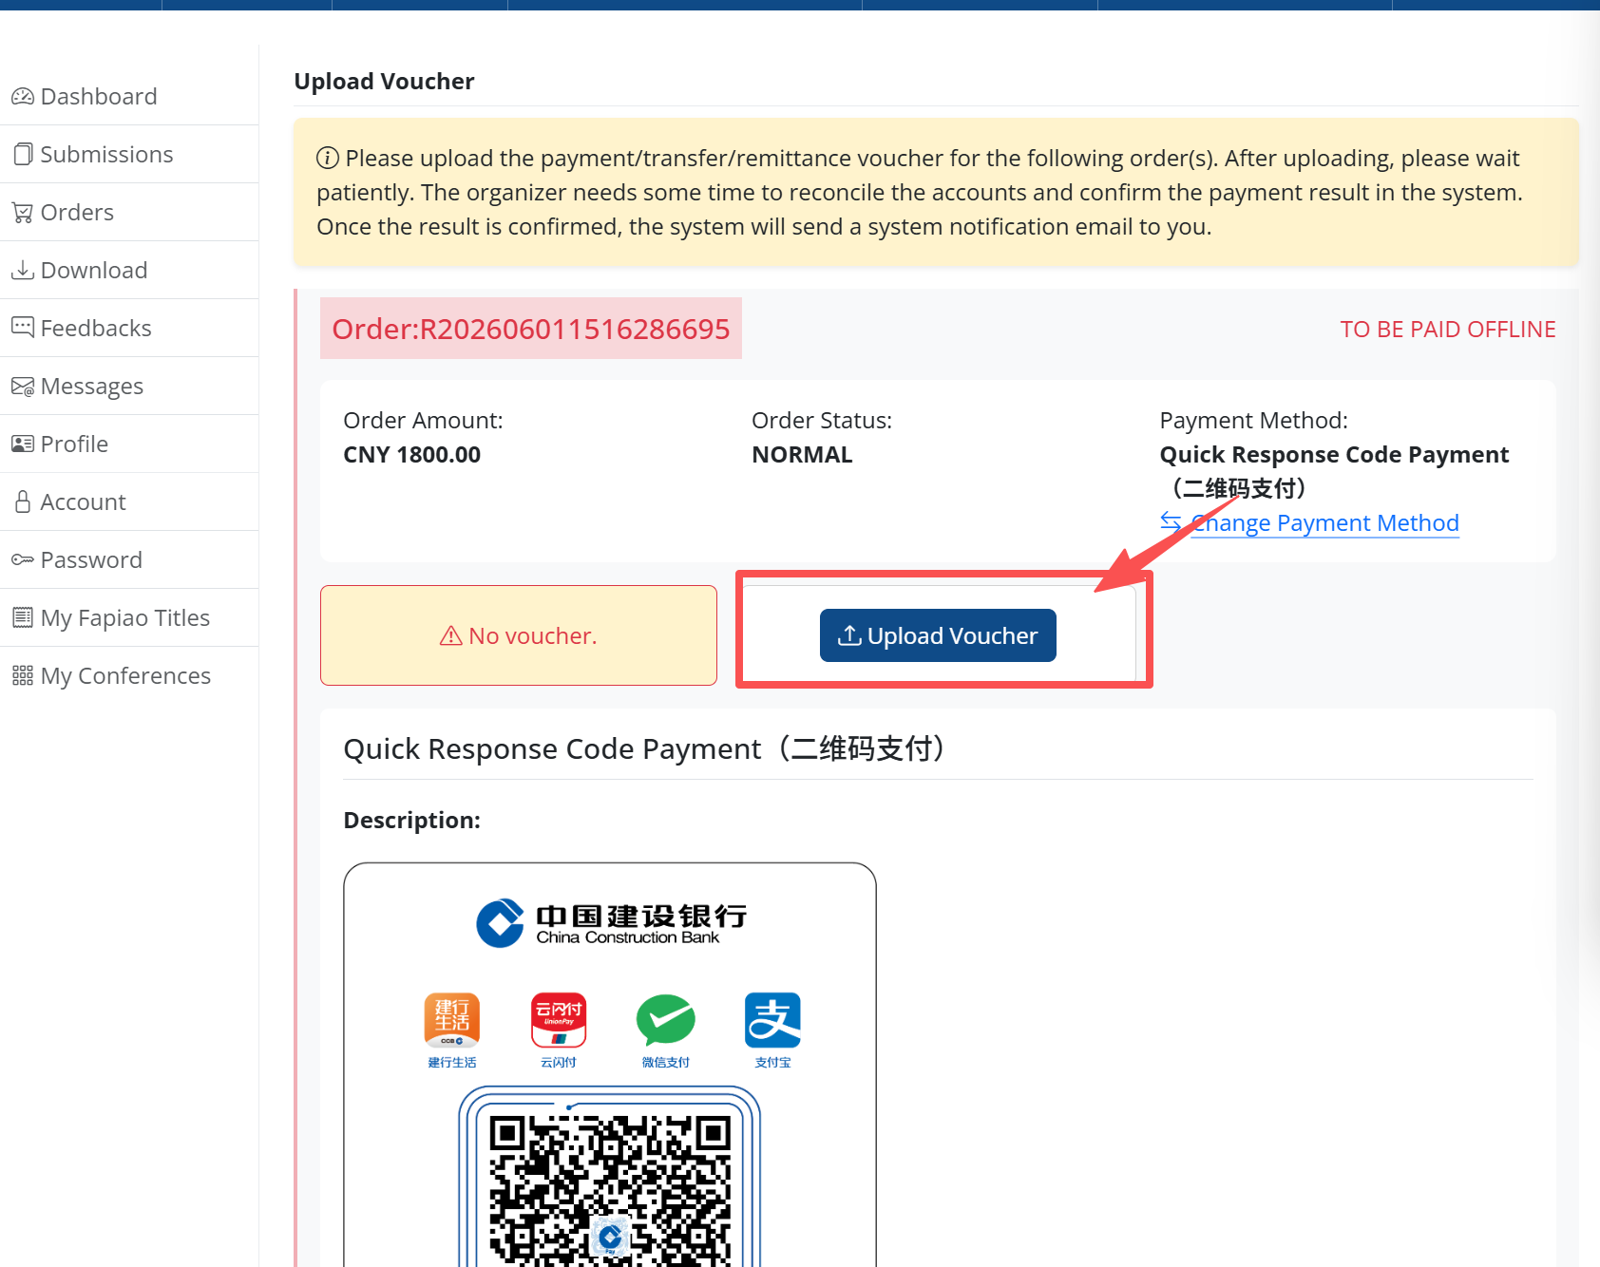Click the My Fapiao Titles list icon

point(22,617)
